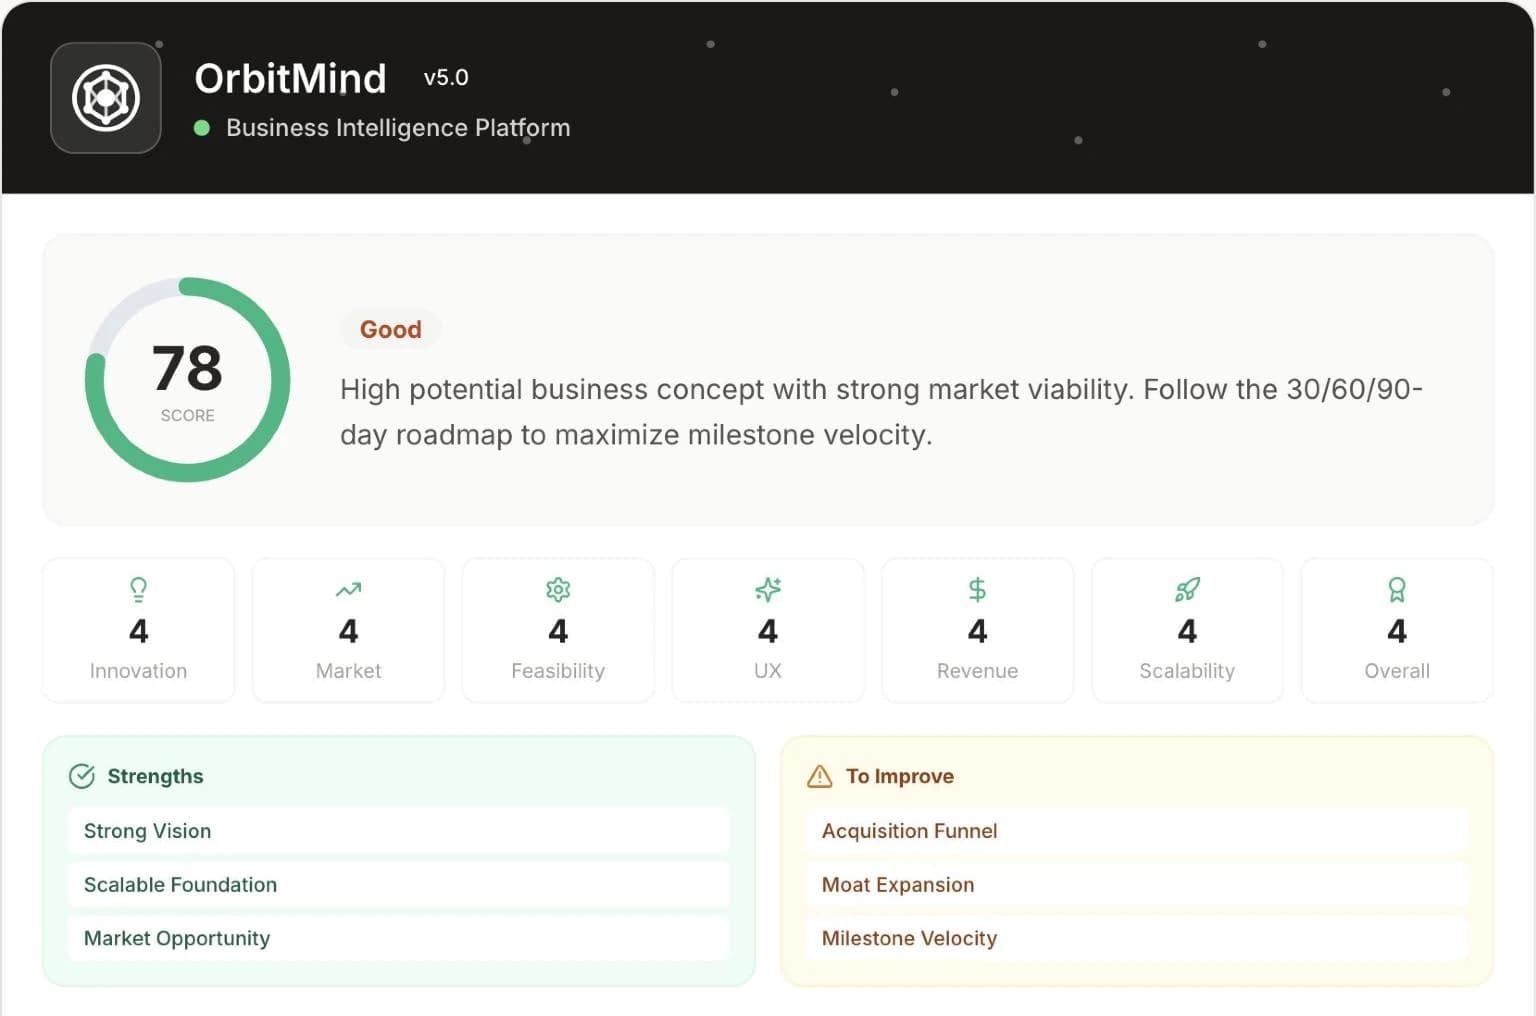Open the Strong Vision strength item
This screenshot has height=1016, width=1536.
[x=399, y=831]
